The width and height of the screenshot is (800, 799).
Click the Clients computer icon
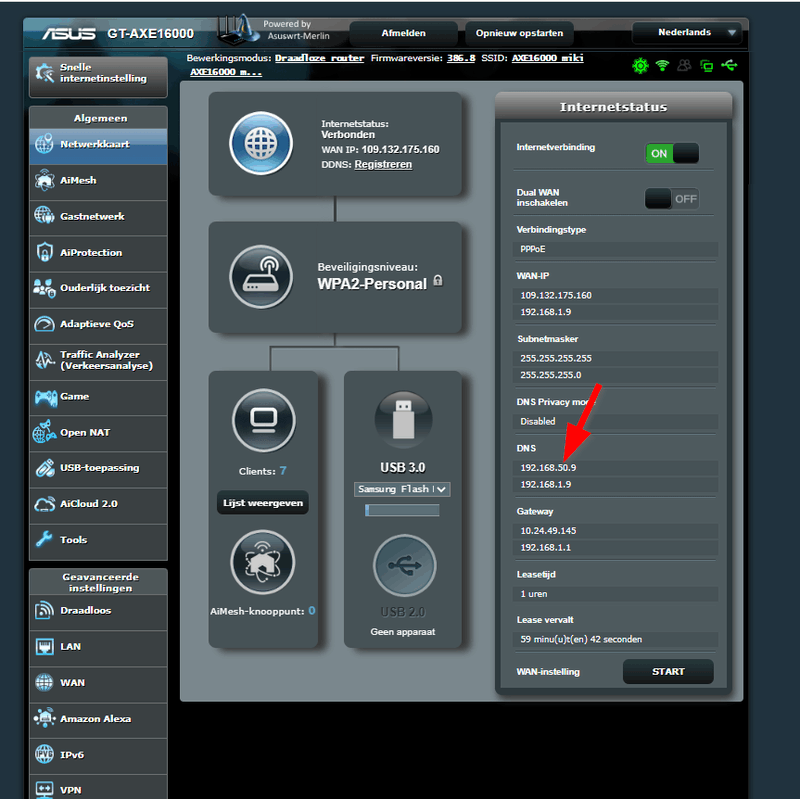pyautogui.click(x=264, y=420)
